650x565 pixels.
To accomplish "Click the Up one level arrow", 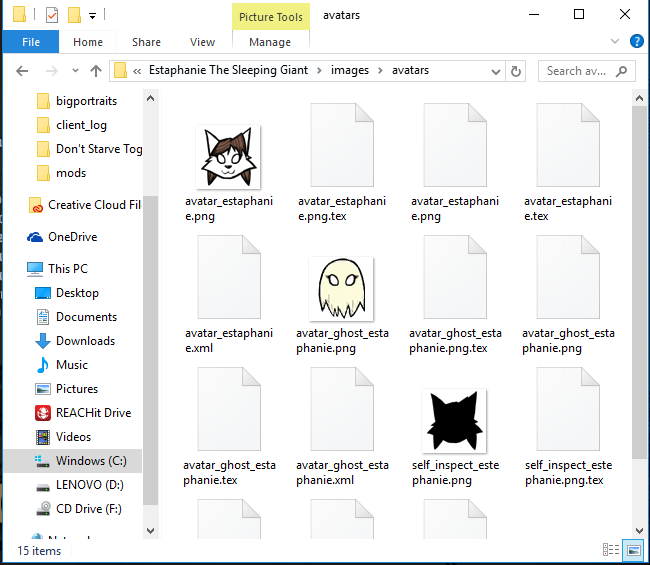I will point(96,71).
